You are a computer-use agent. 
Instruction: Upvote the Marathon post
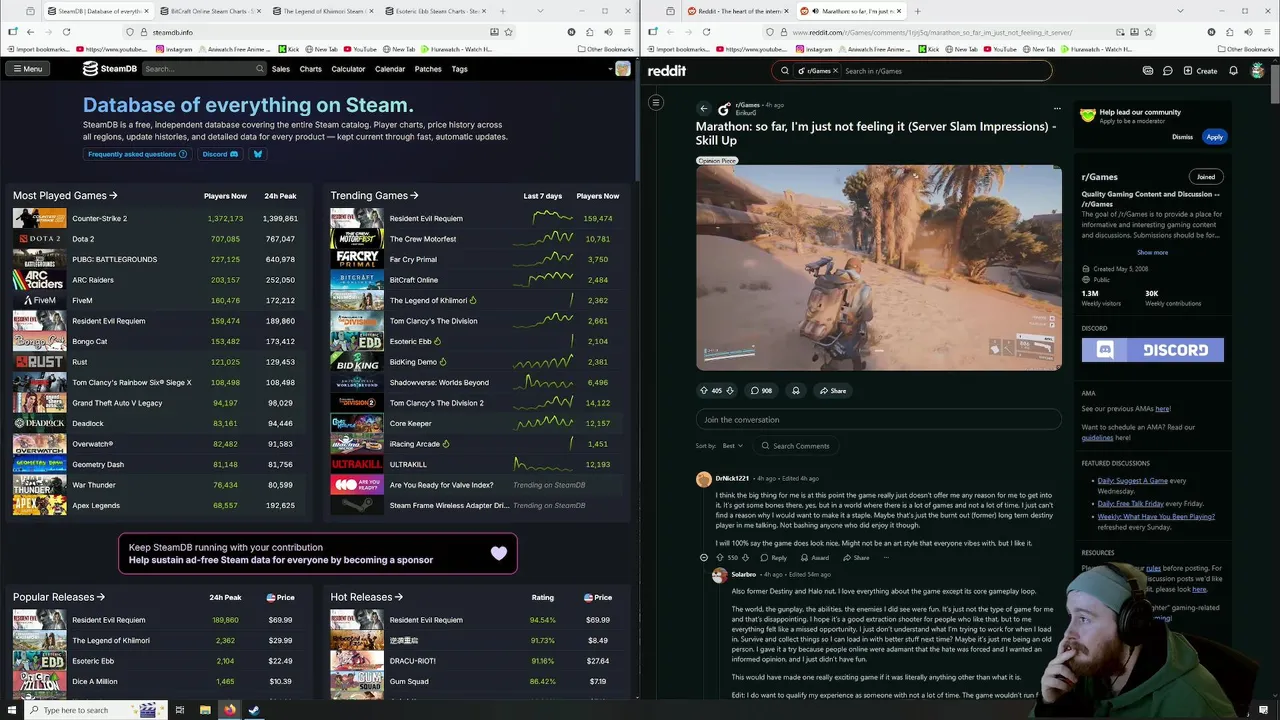point(703,391)
